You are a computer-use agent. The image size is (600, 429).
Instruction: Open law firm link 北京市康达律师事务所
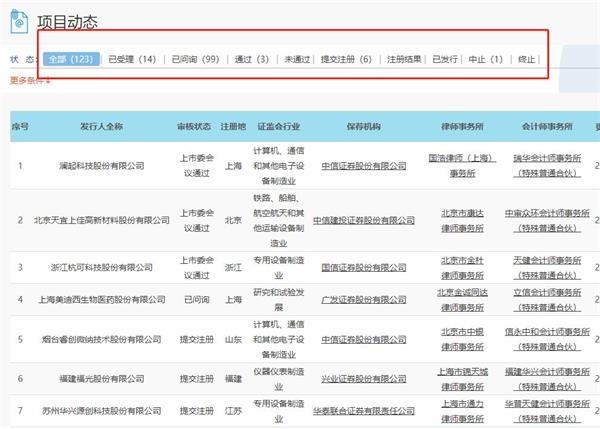tap(462, 220)
